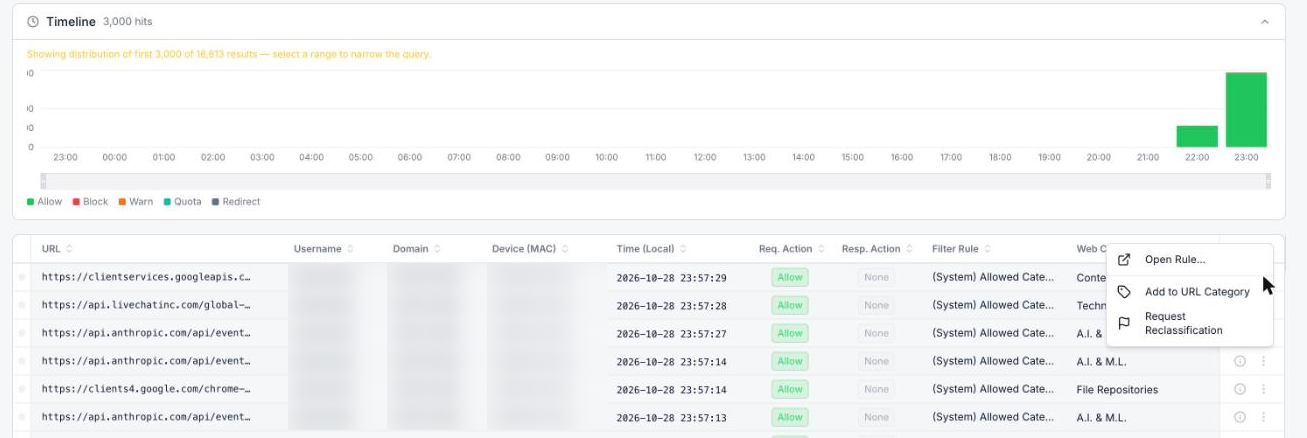The image size is (1307, 438).
Task: Click the URL https://clients4.google.com/chrome-…
Action: tap(146, 389)
